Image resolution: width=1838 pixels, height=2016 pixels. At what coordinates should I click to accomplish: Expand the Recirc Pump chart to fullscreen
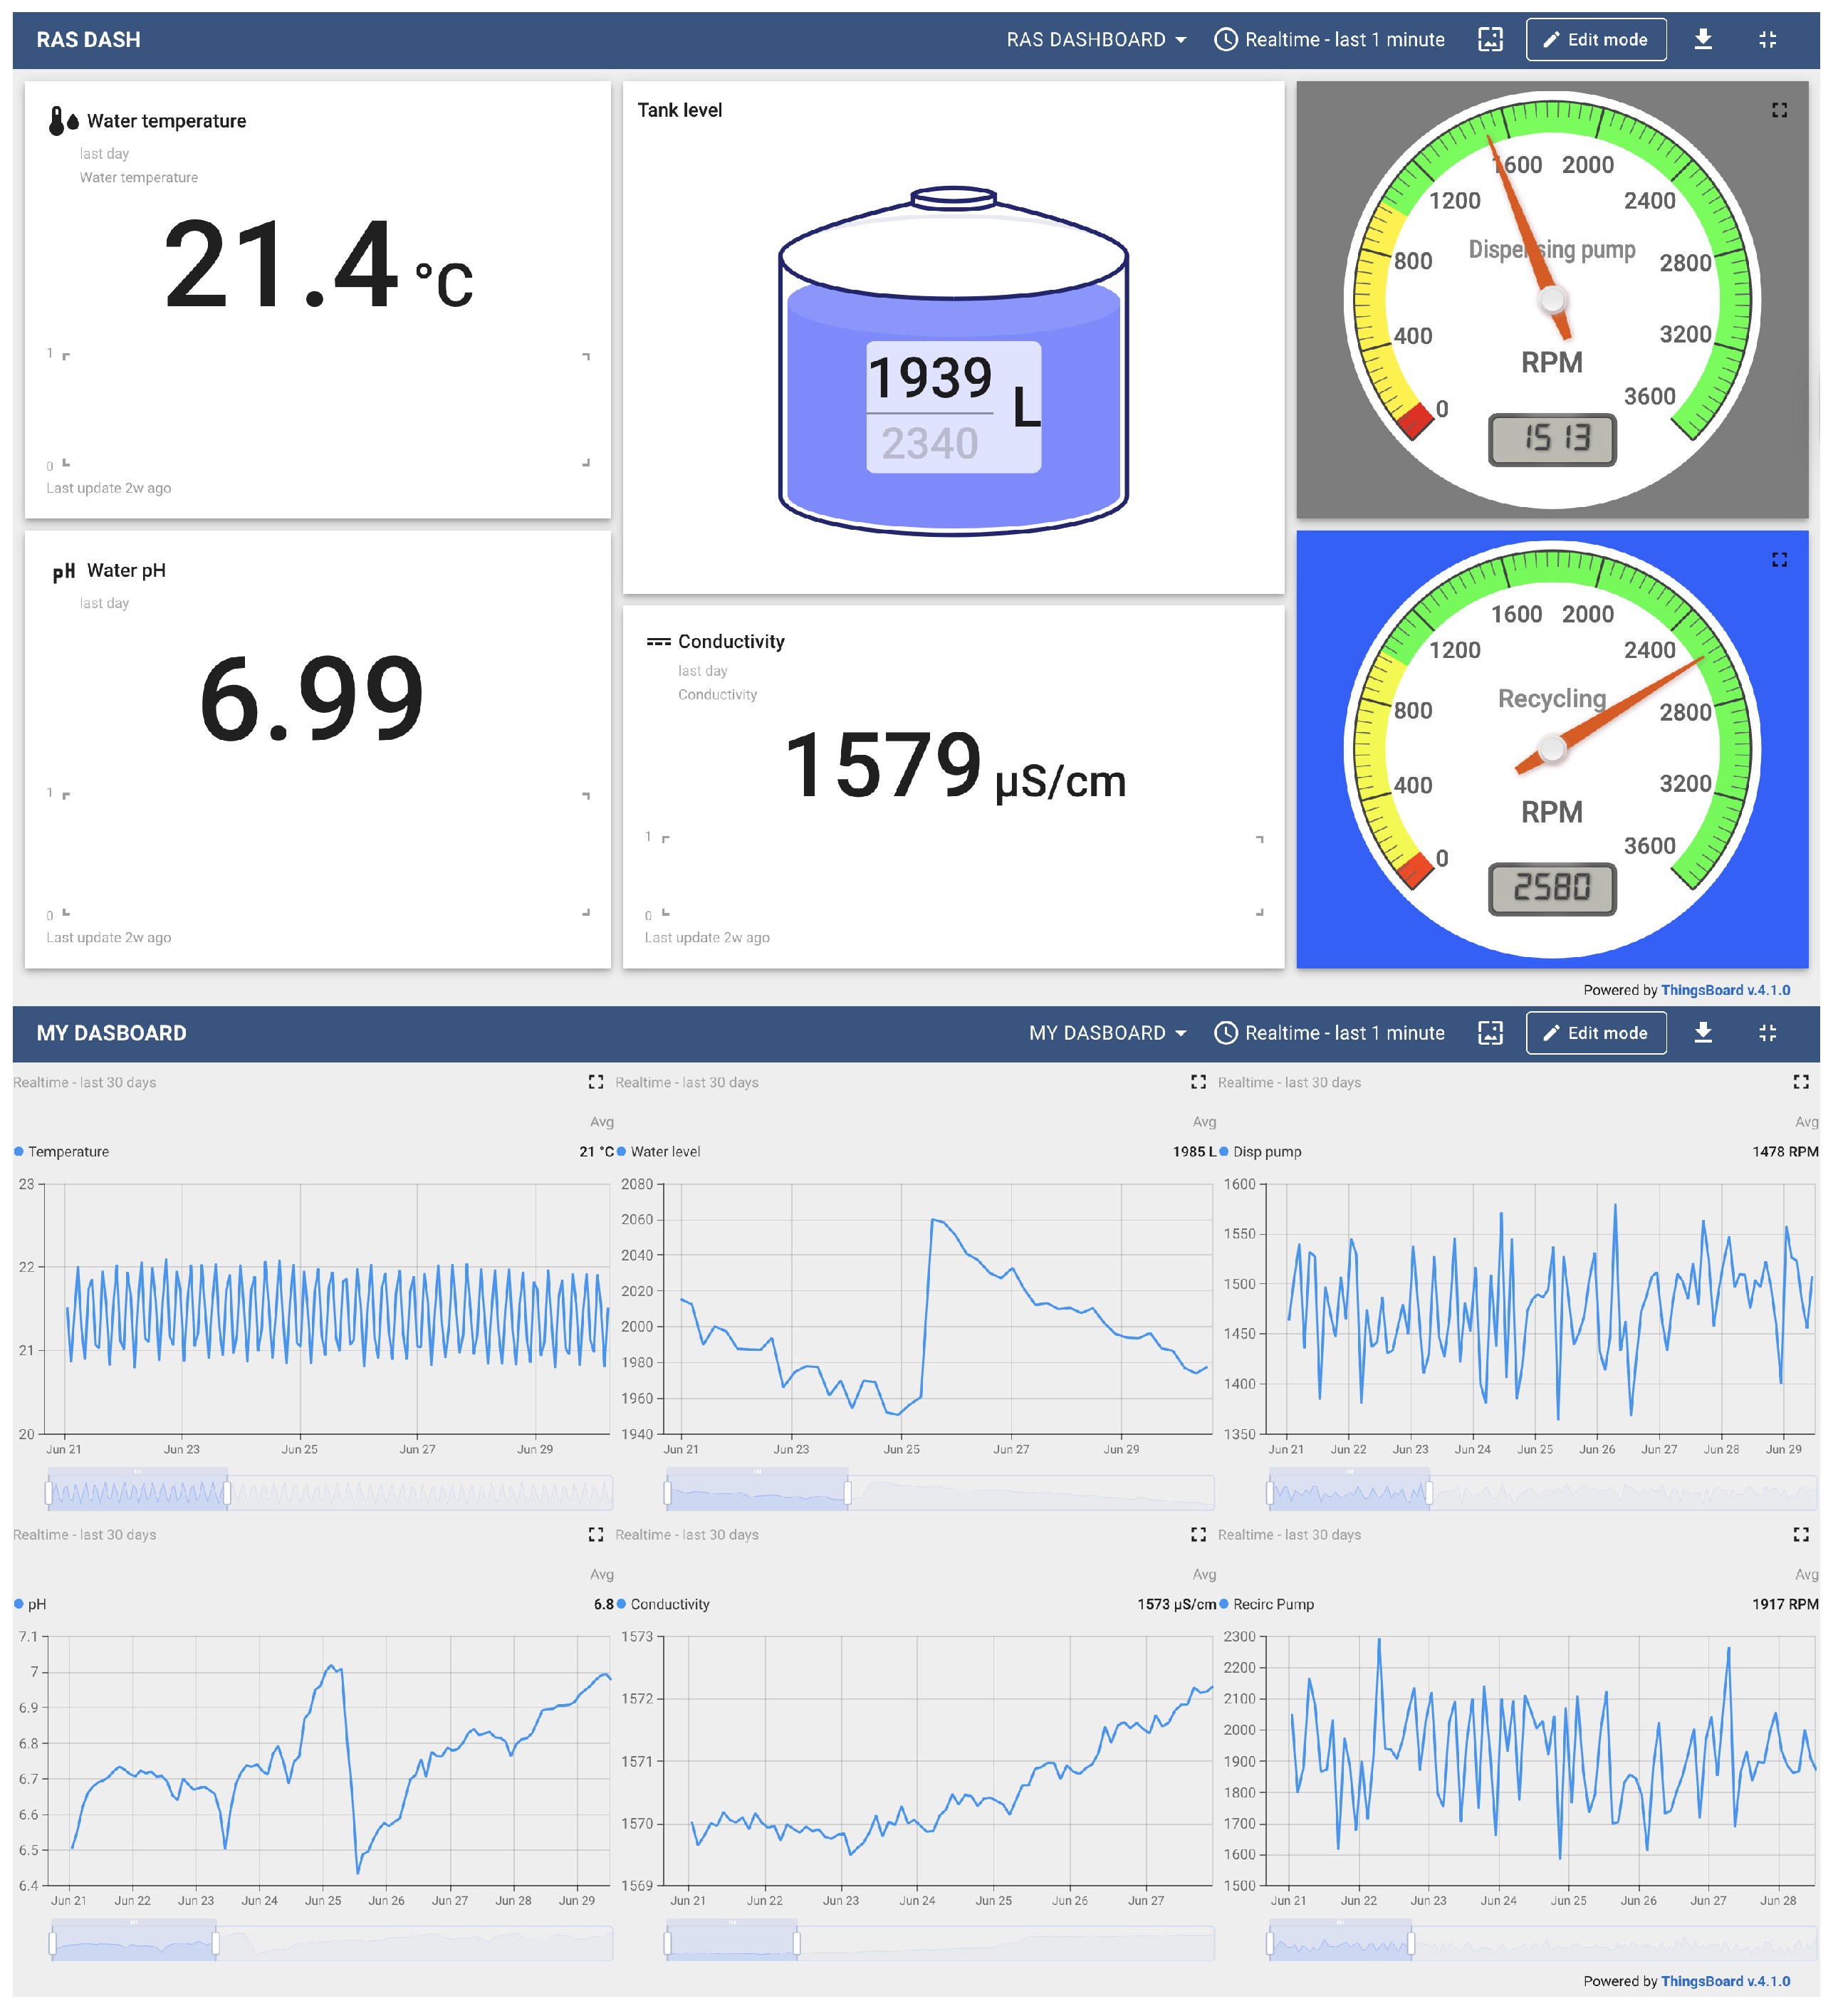[x=1800, y=1534]
